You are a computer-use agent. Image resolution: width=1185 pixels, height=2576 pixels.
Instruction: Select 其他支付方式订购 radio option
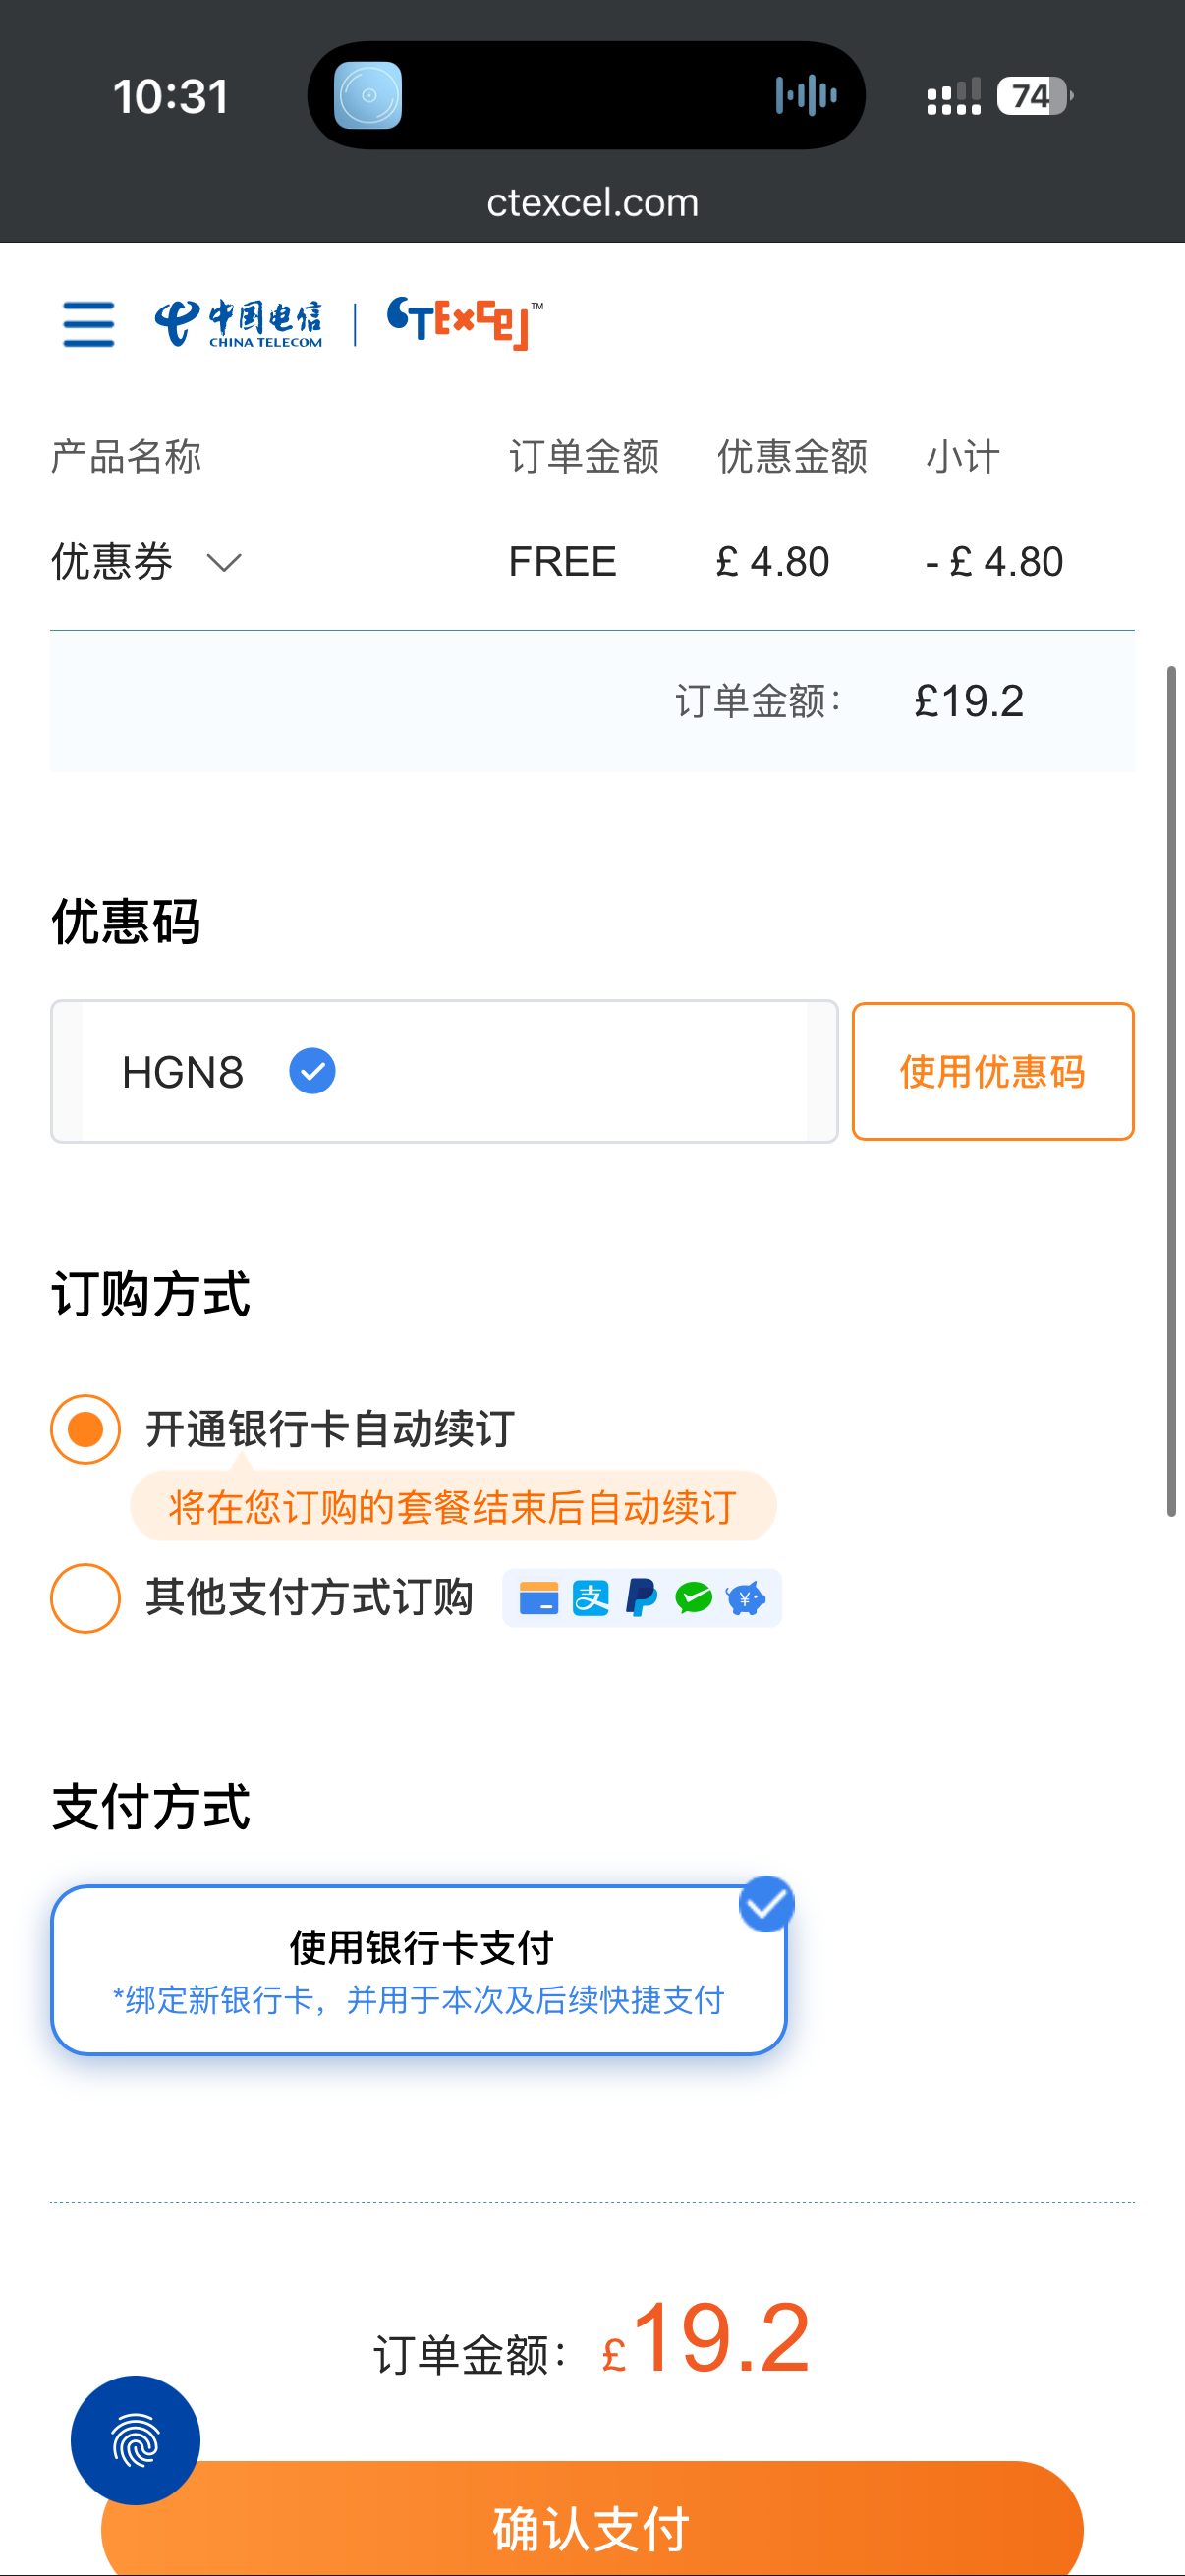pyautogui.click(x=86, y=1598)
